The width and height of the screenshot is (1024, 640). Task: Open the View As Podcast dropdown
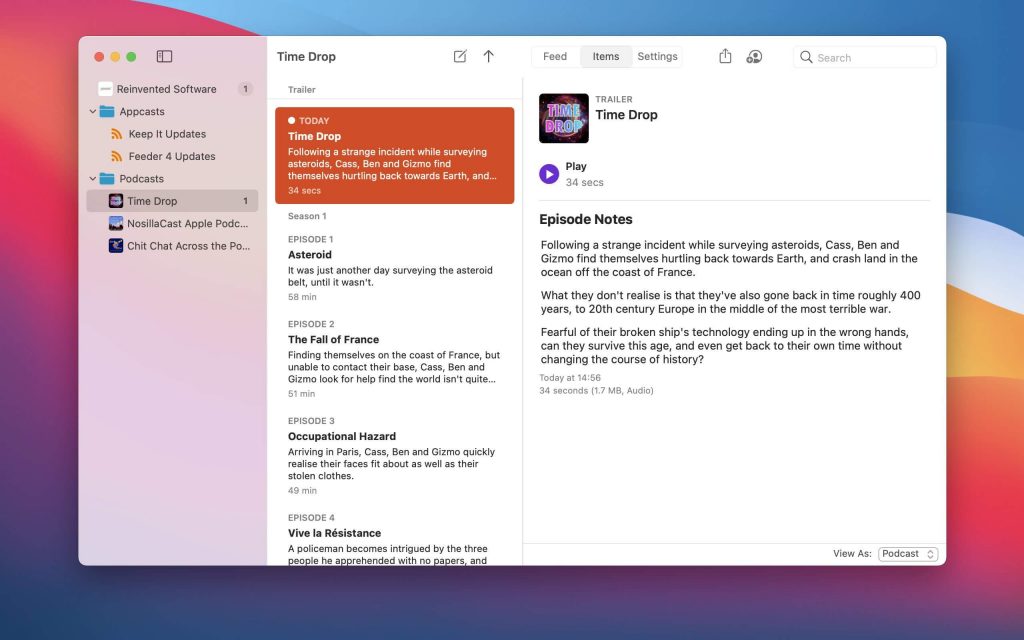click(907, 553)
